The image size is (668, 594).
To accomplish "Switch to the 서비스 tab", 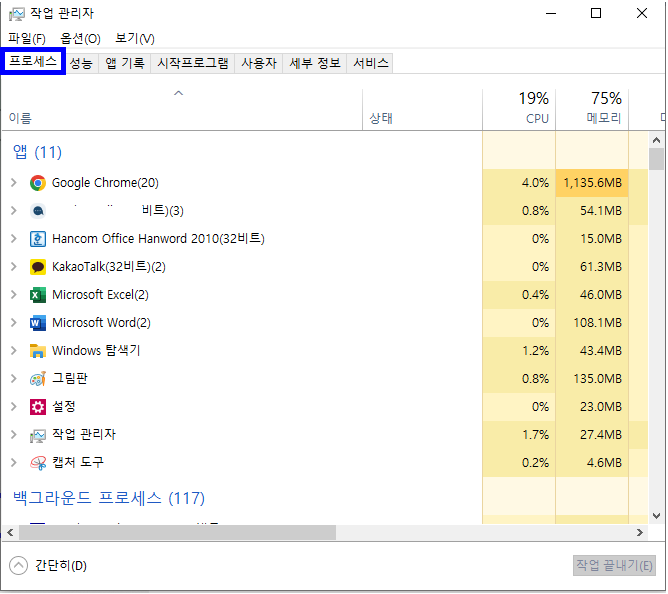I will (x=371, y=63).
